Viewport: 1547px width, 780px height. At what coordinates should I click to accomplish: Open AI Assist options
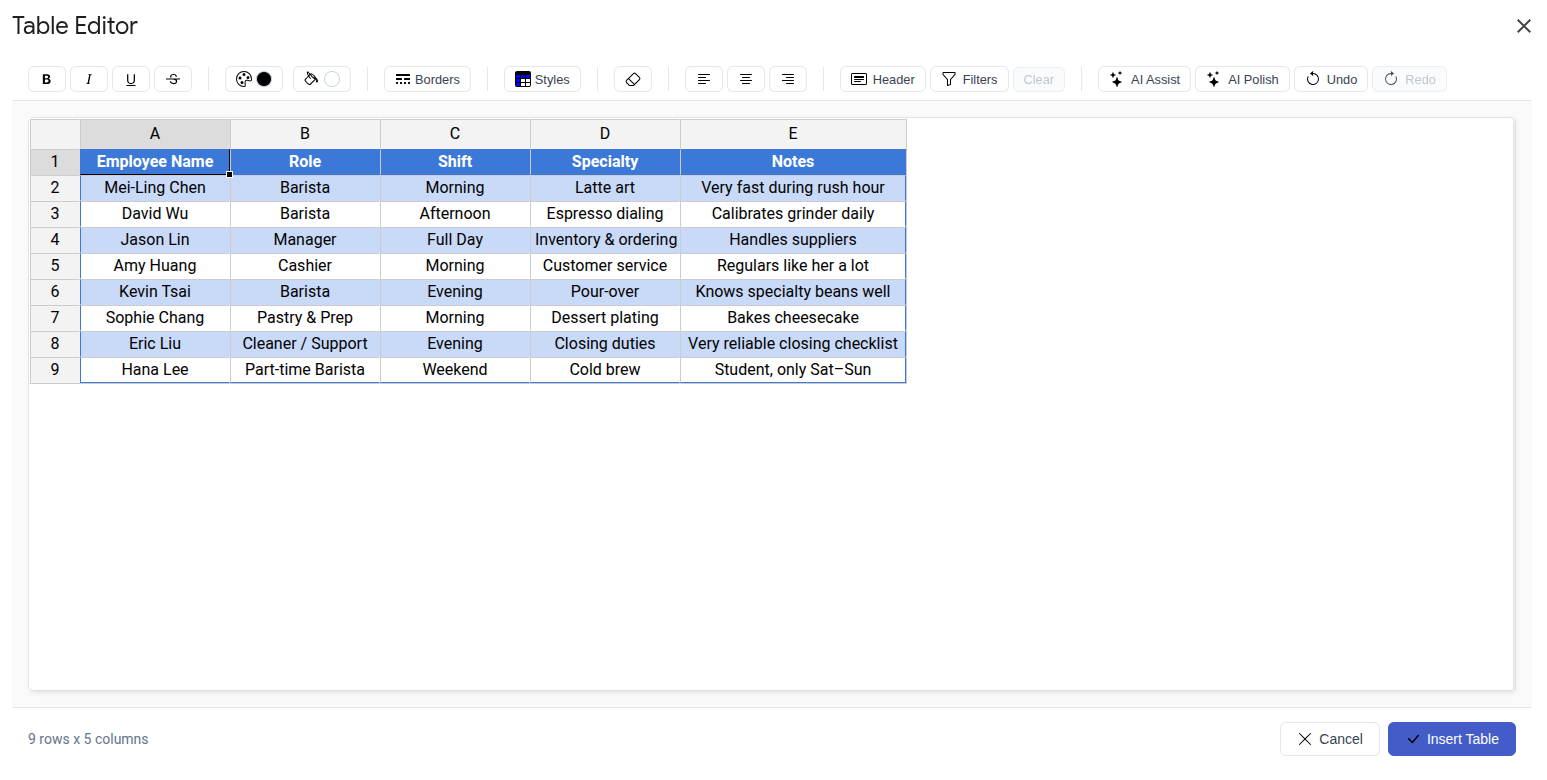pyautogui.click(x=1143, y=79)
